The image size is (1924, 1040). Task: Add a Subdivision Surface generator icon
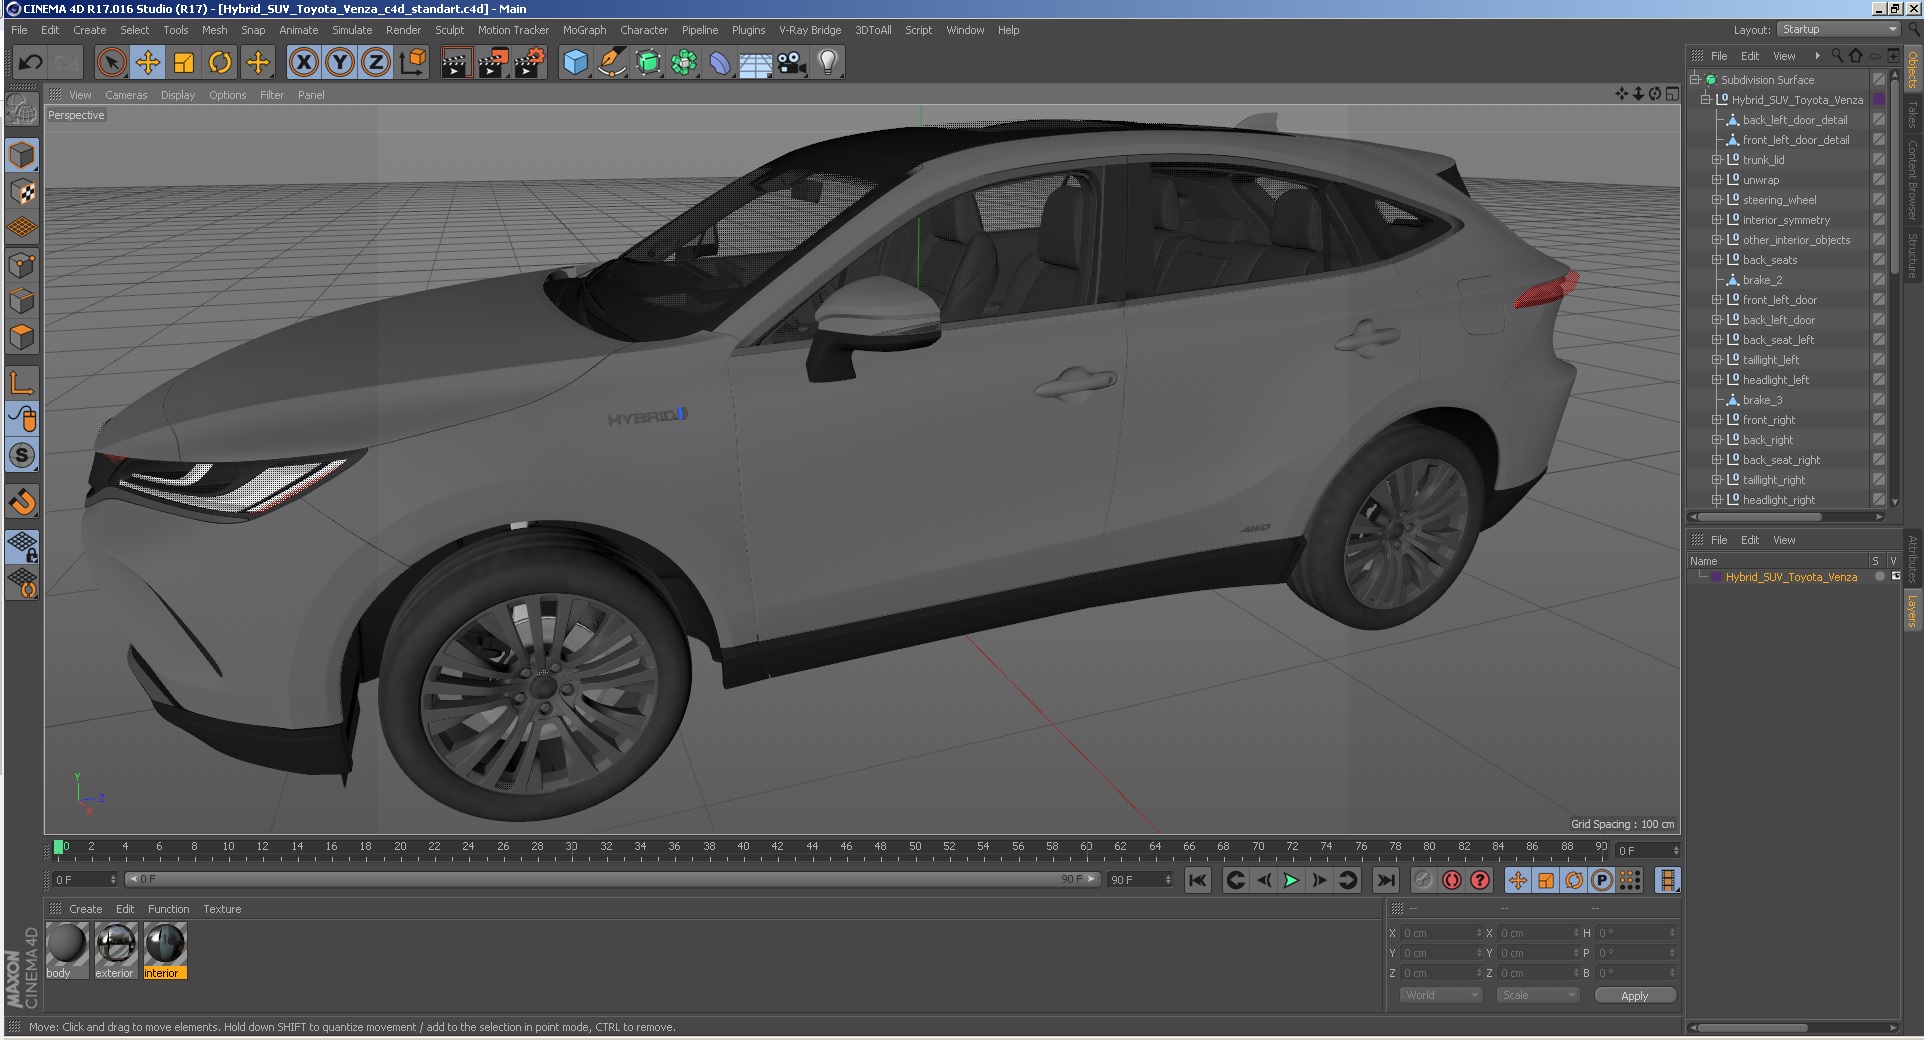coord(648,63)
